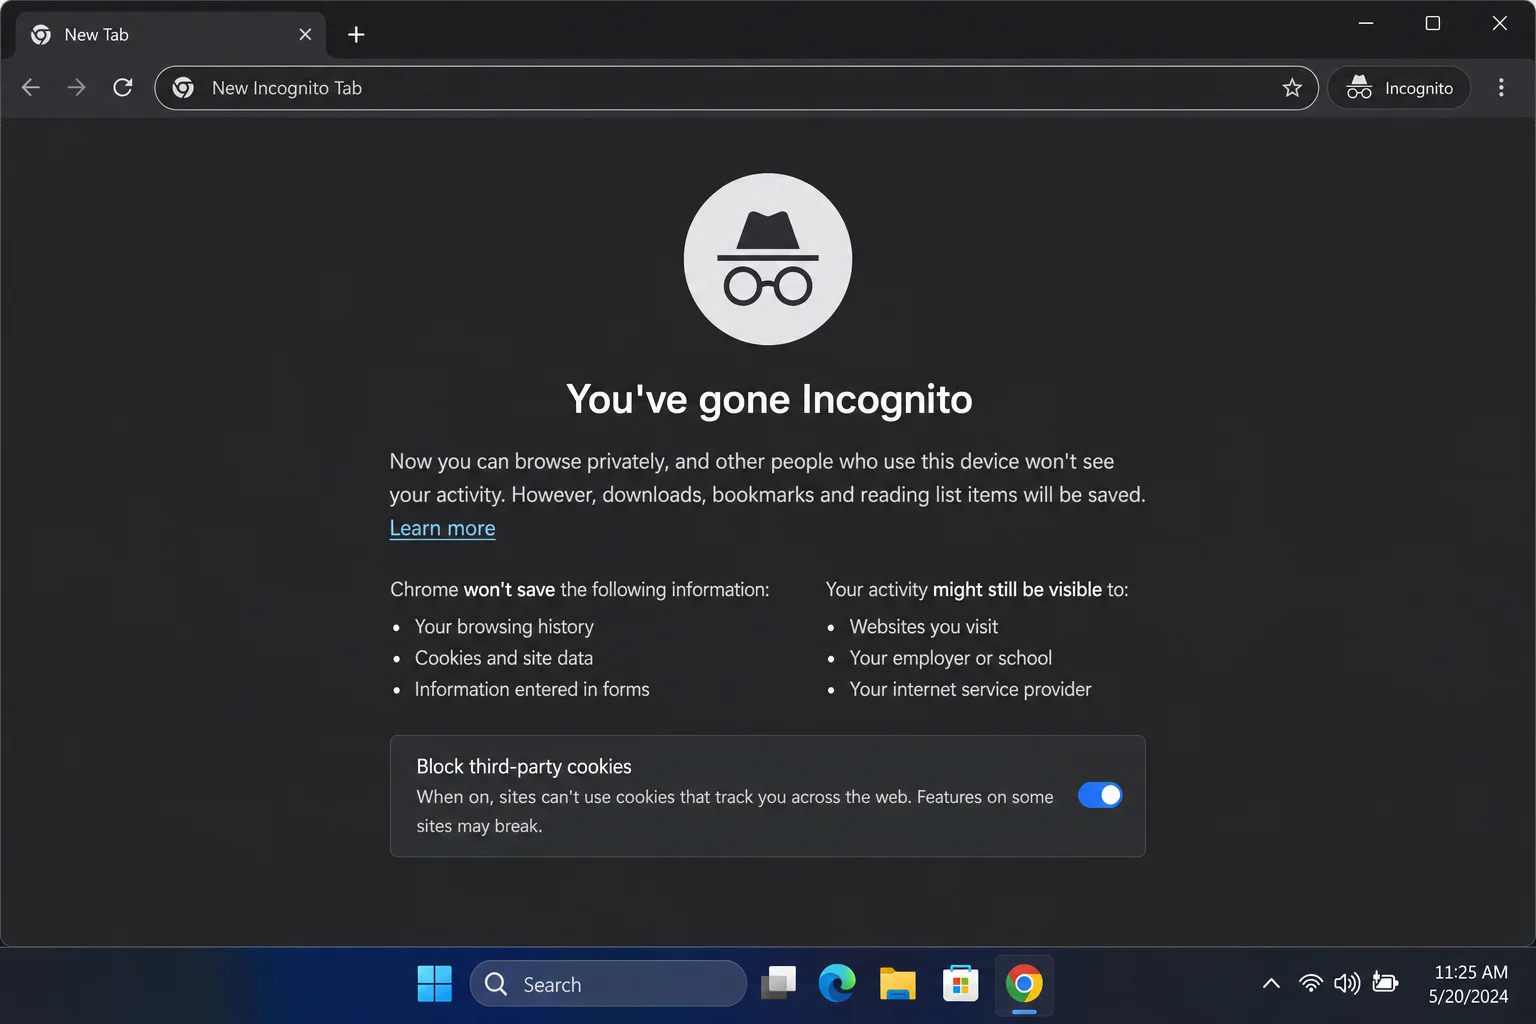Bookmark this tab with the star icon
Image resolution: width=1536 pixels, height=1024 pixels.
1292,88
